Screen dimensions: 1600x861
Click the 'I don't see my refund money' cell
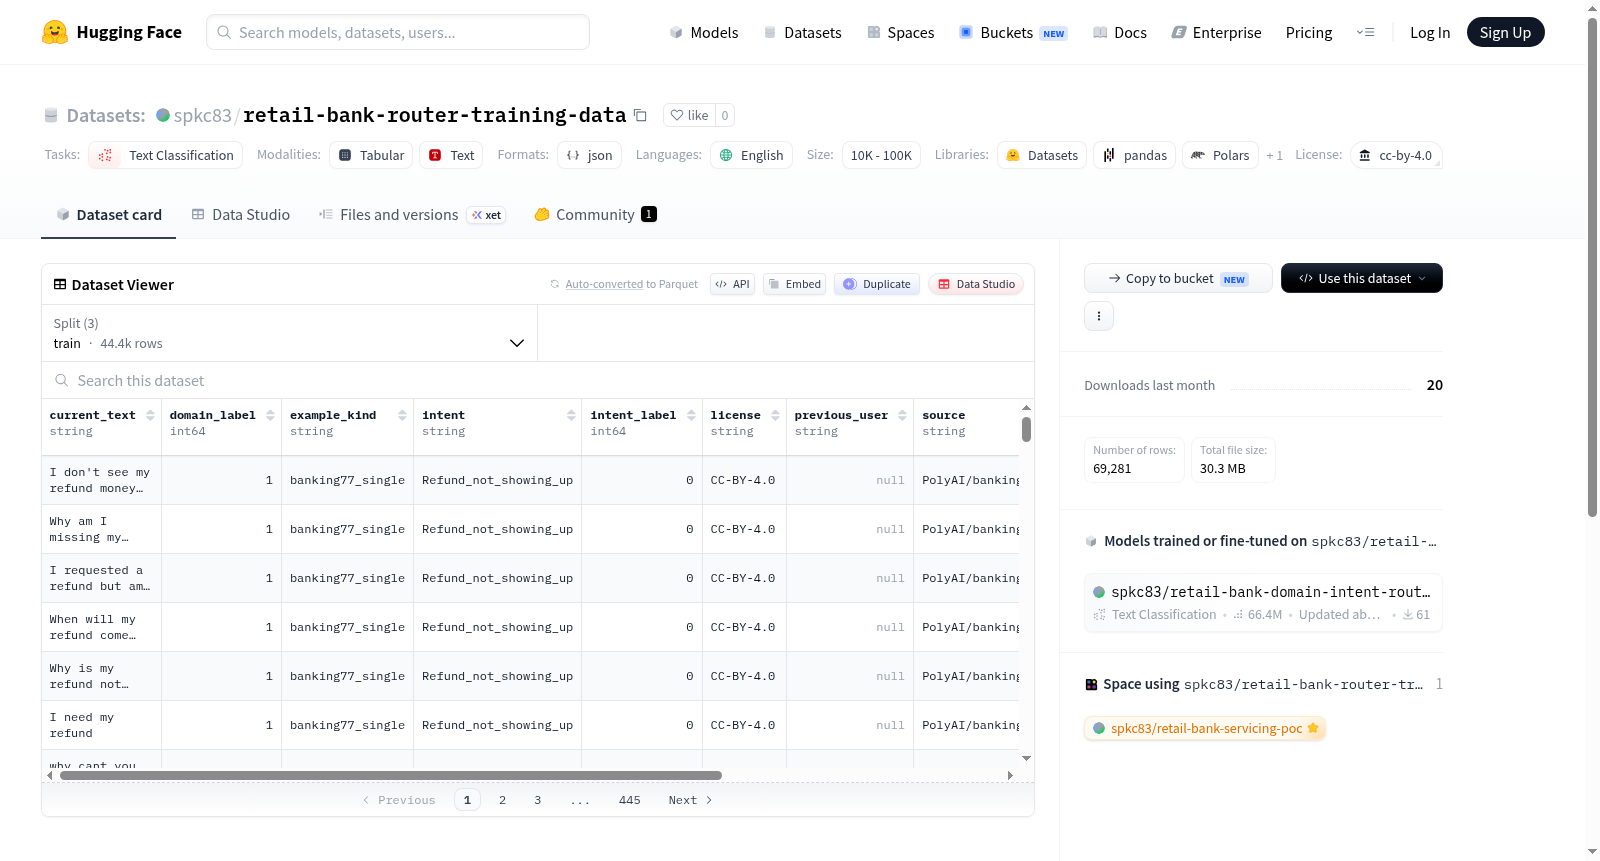click(101, 480)
